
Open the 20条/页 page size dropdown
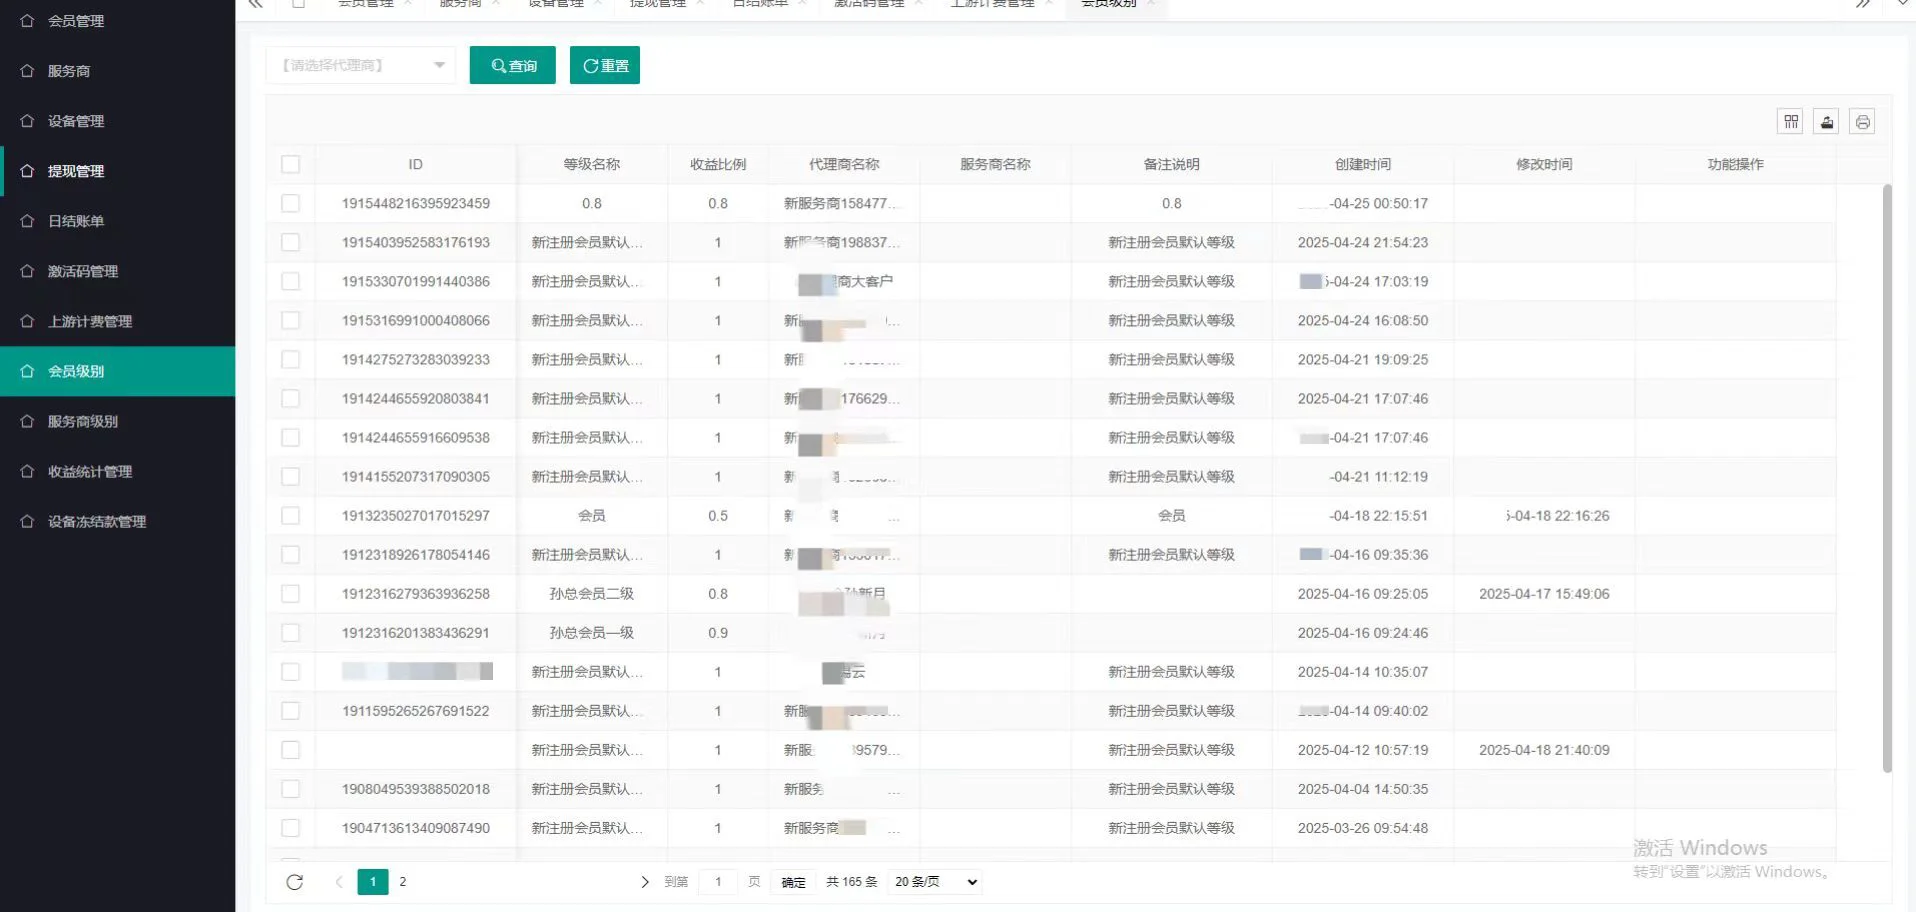pyautogui.click(x=933, y=882)
